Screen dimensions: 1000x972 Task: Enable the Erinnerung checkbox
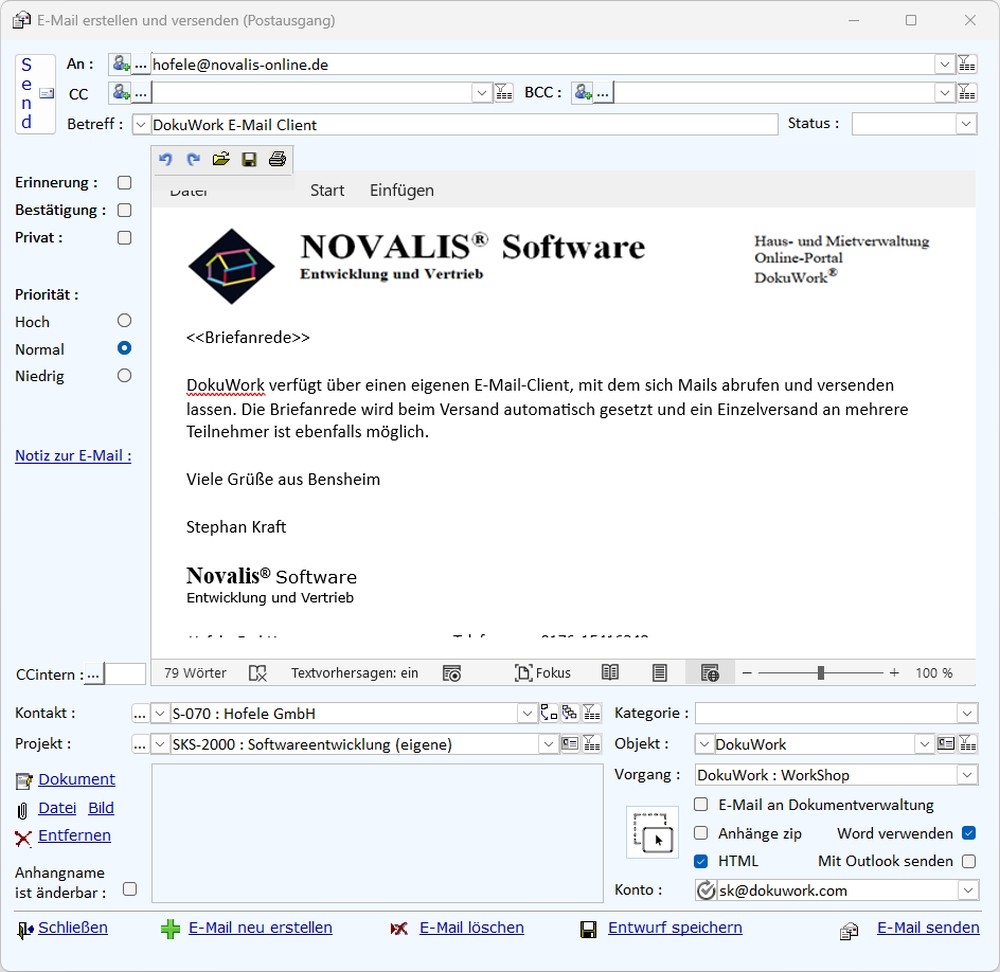(x=124, y=183)
